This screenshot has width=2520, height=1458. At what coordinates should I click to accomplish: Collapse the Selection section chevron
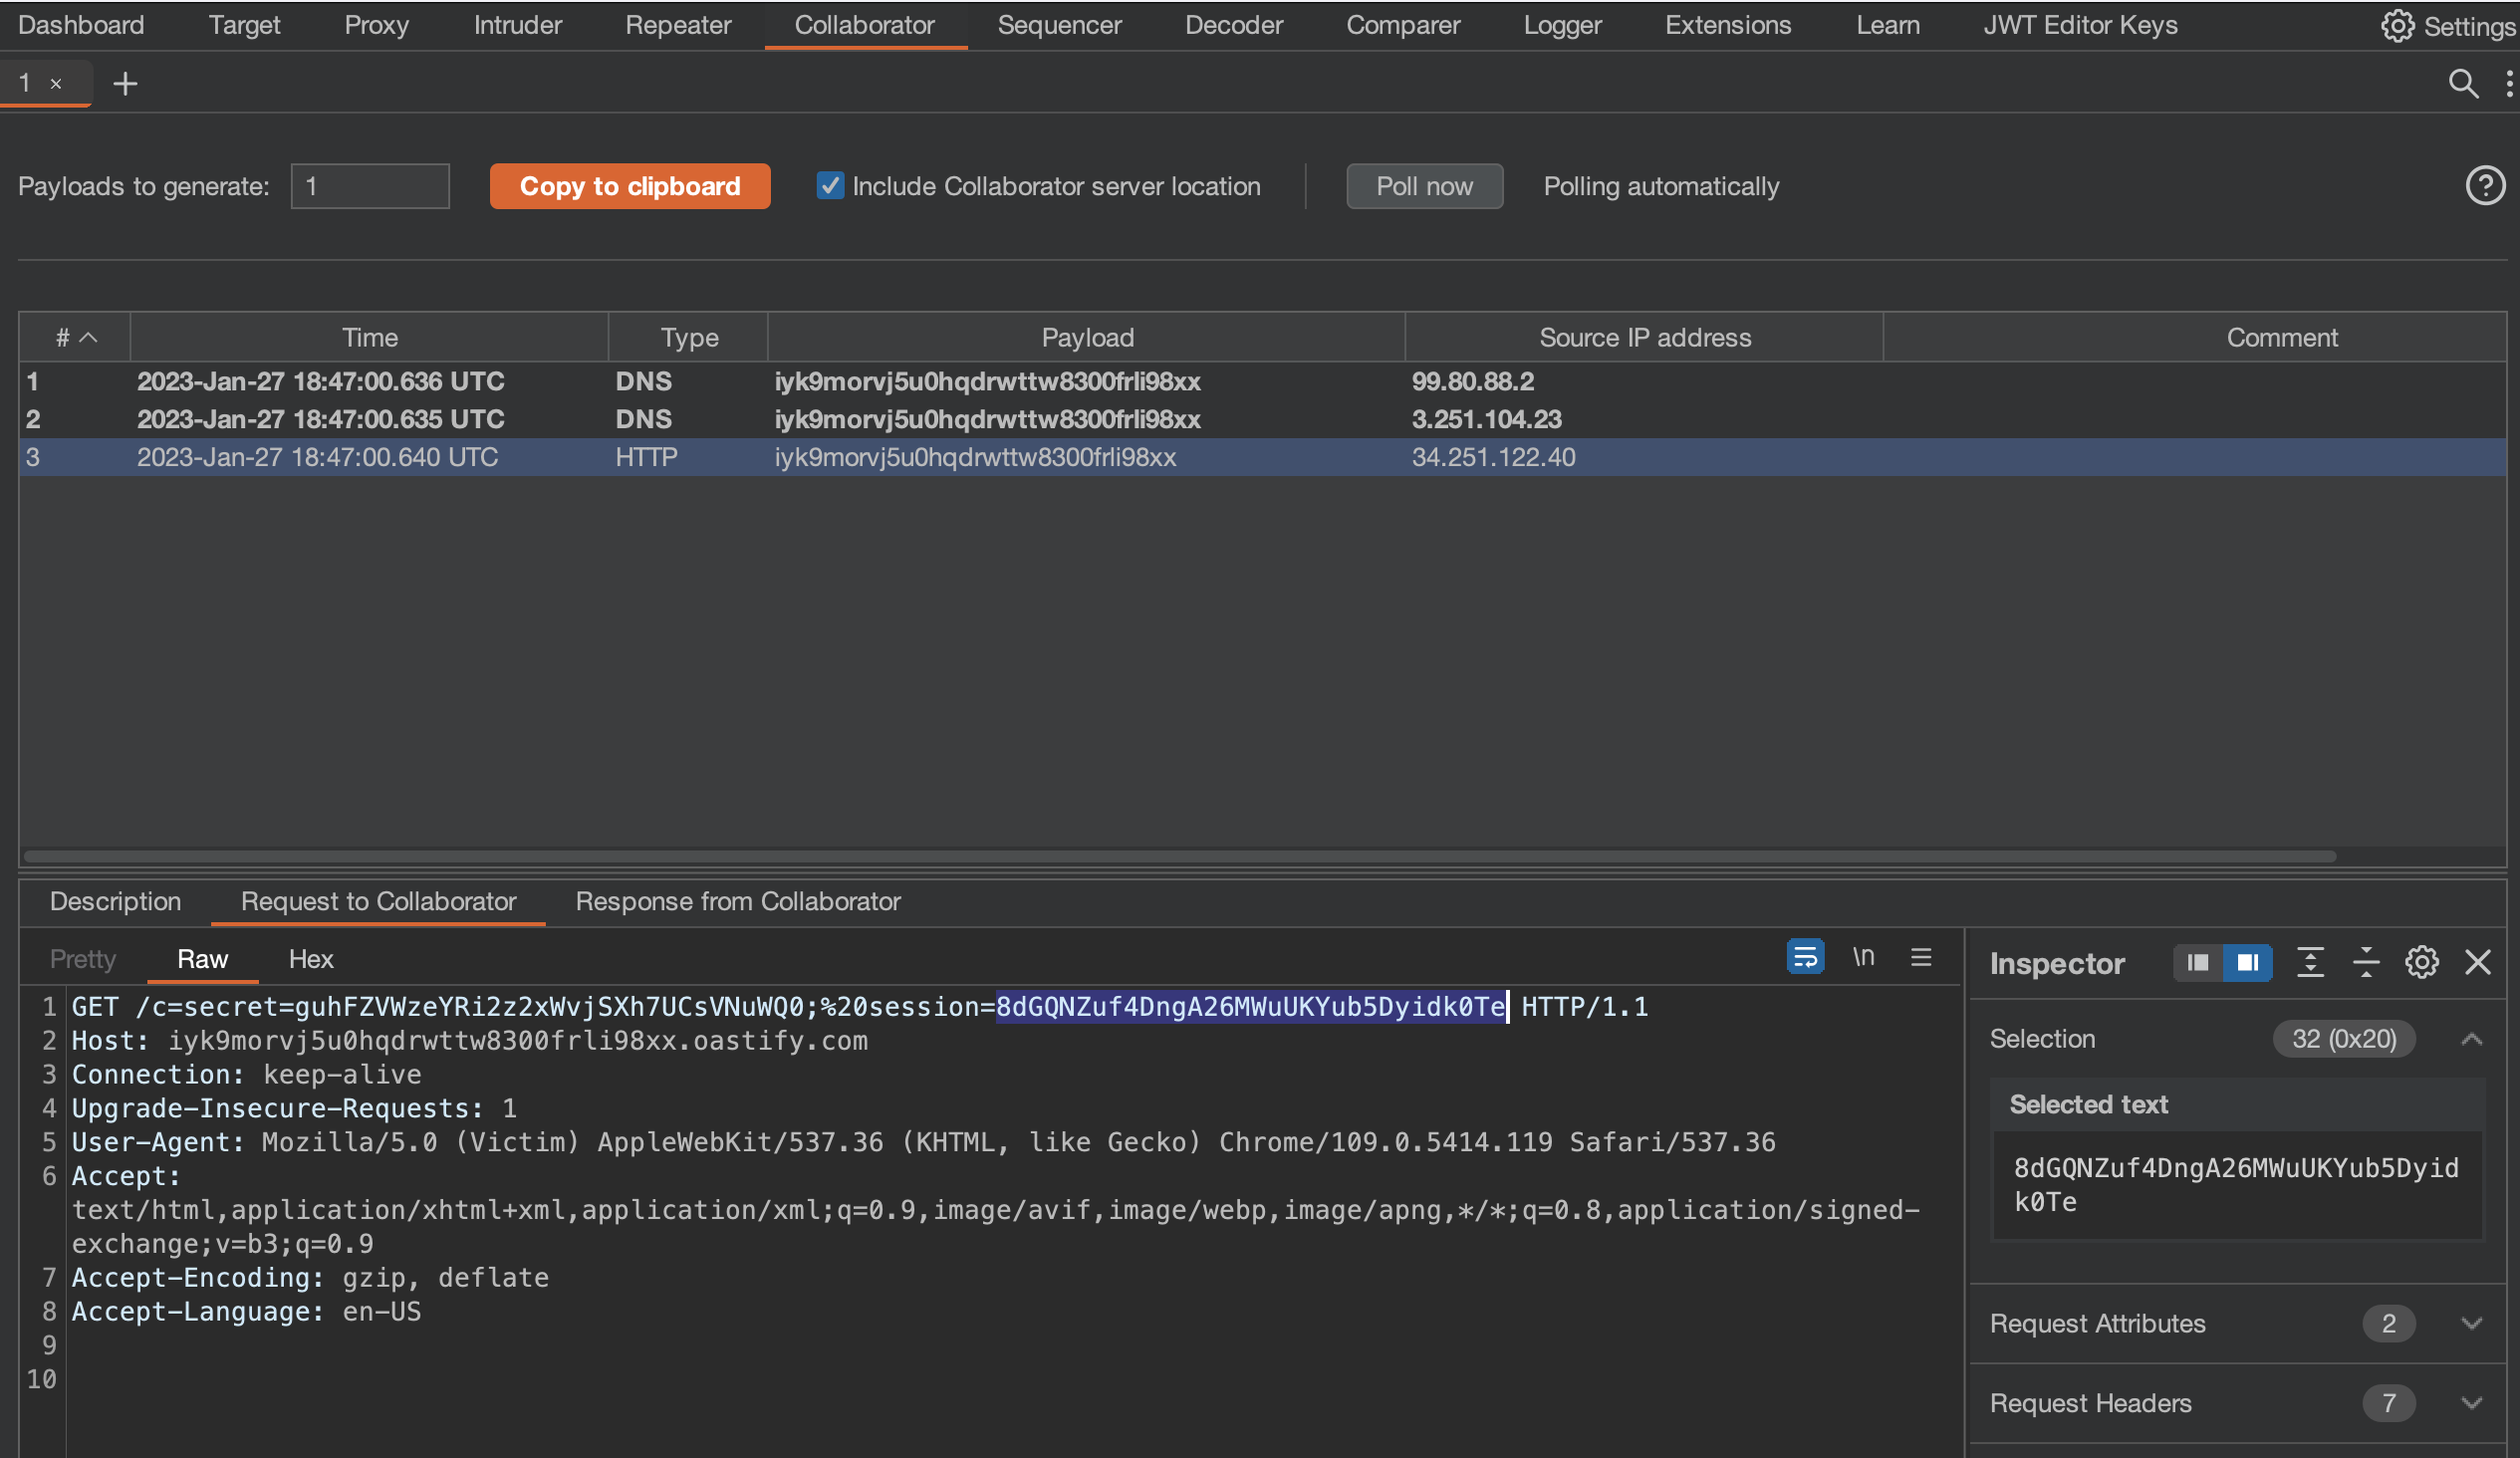(x=2471, y=1039)
